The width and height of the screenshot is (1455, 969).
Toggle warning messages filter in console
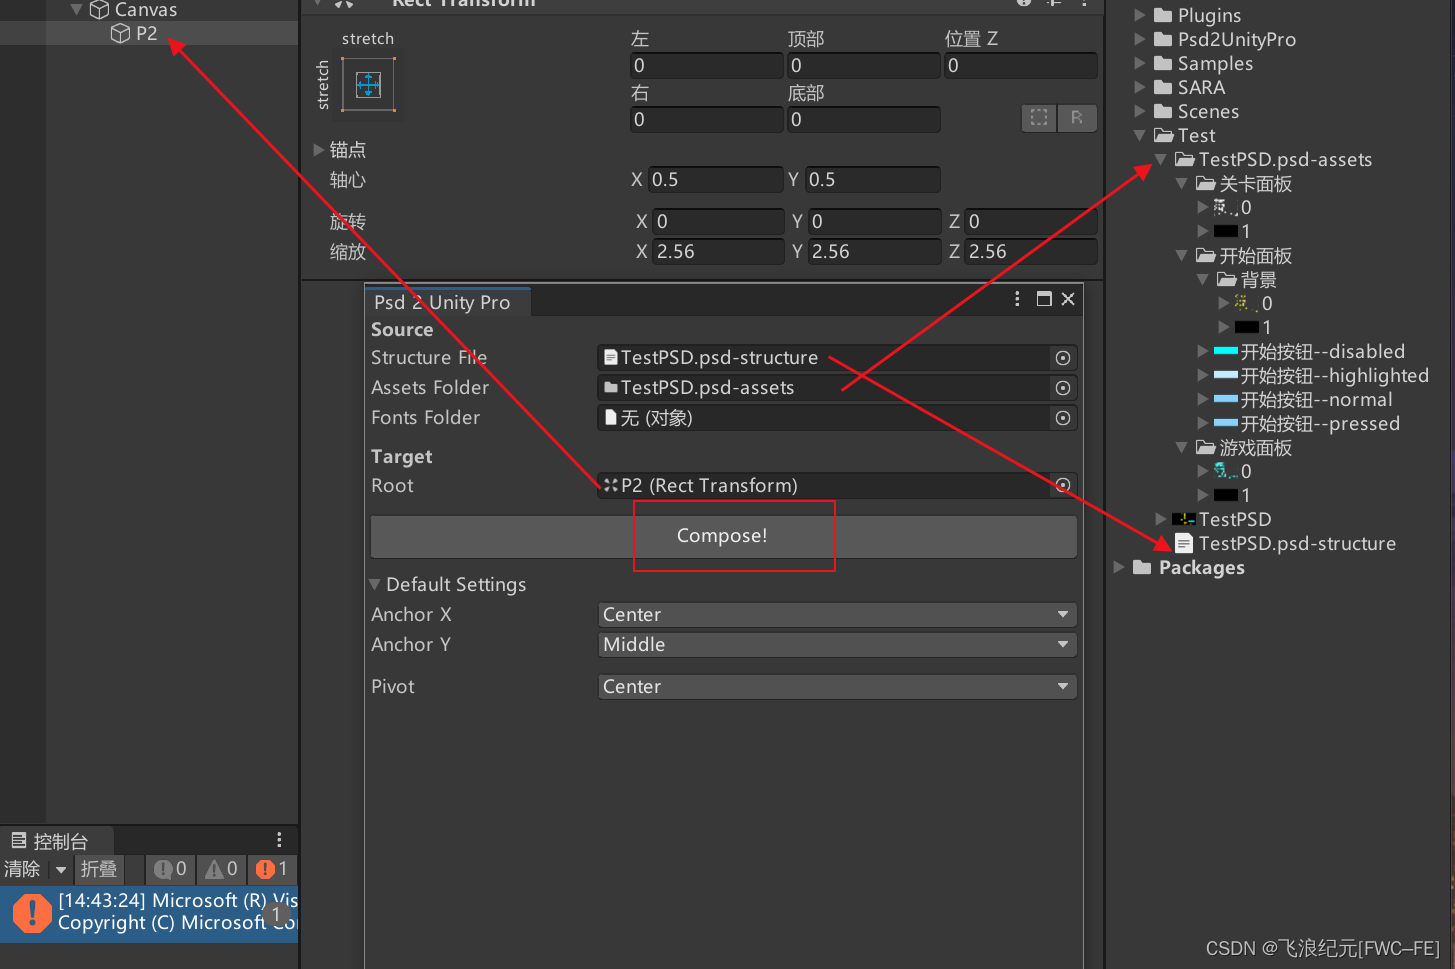point(222,869)
